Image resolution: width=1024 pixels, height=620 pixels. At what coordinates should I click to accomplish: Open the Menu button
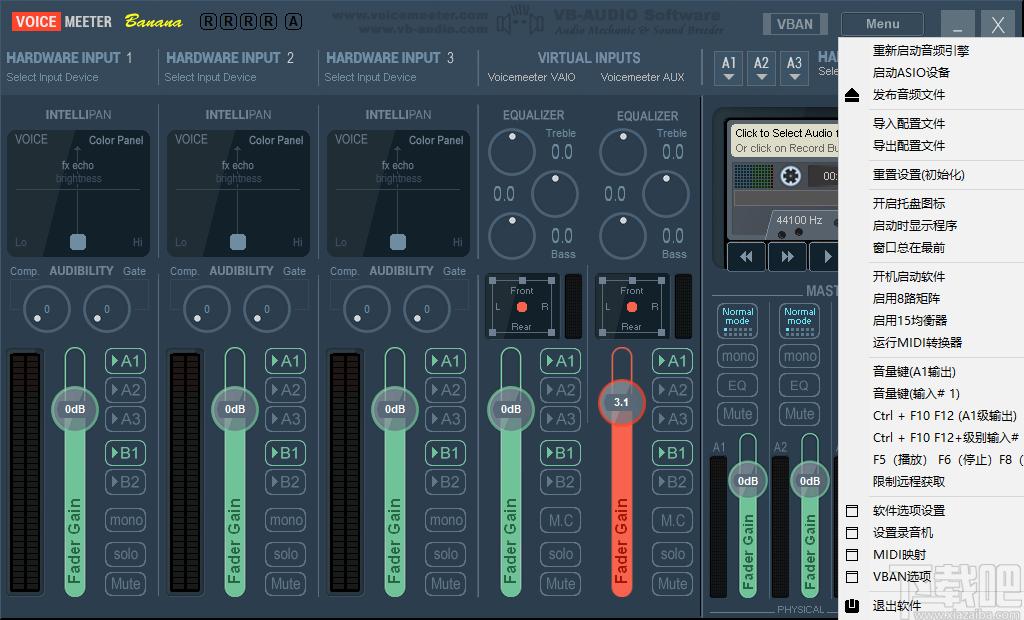click(882, 24)
